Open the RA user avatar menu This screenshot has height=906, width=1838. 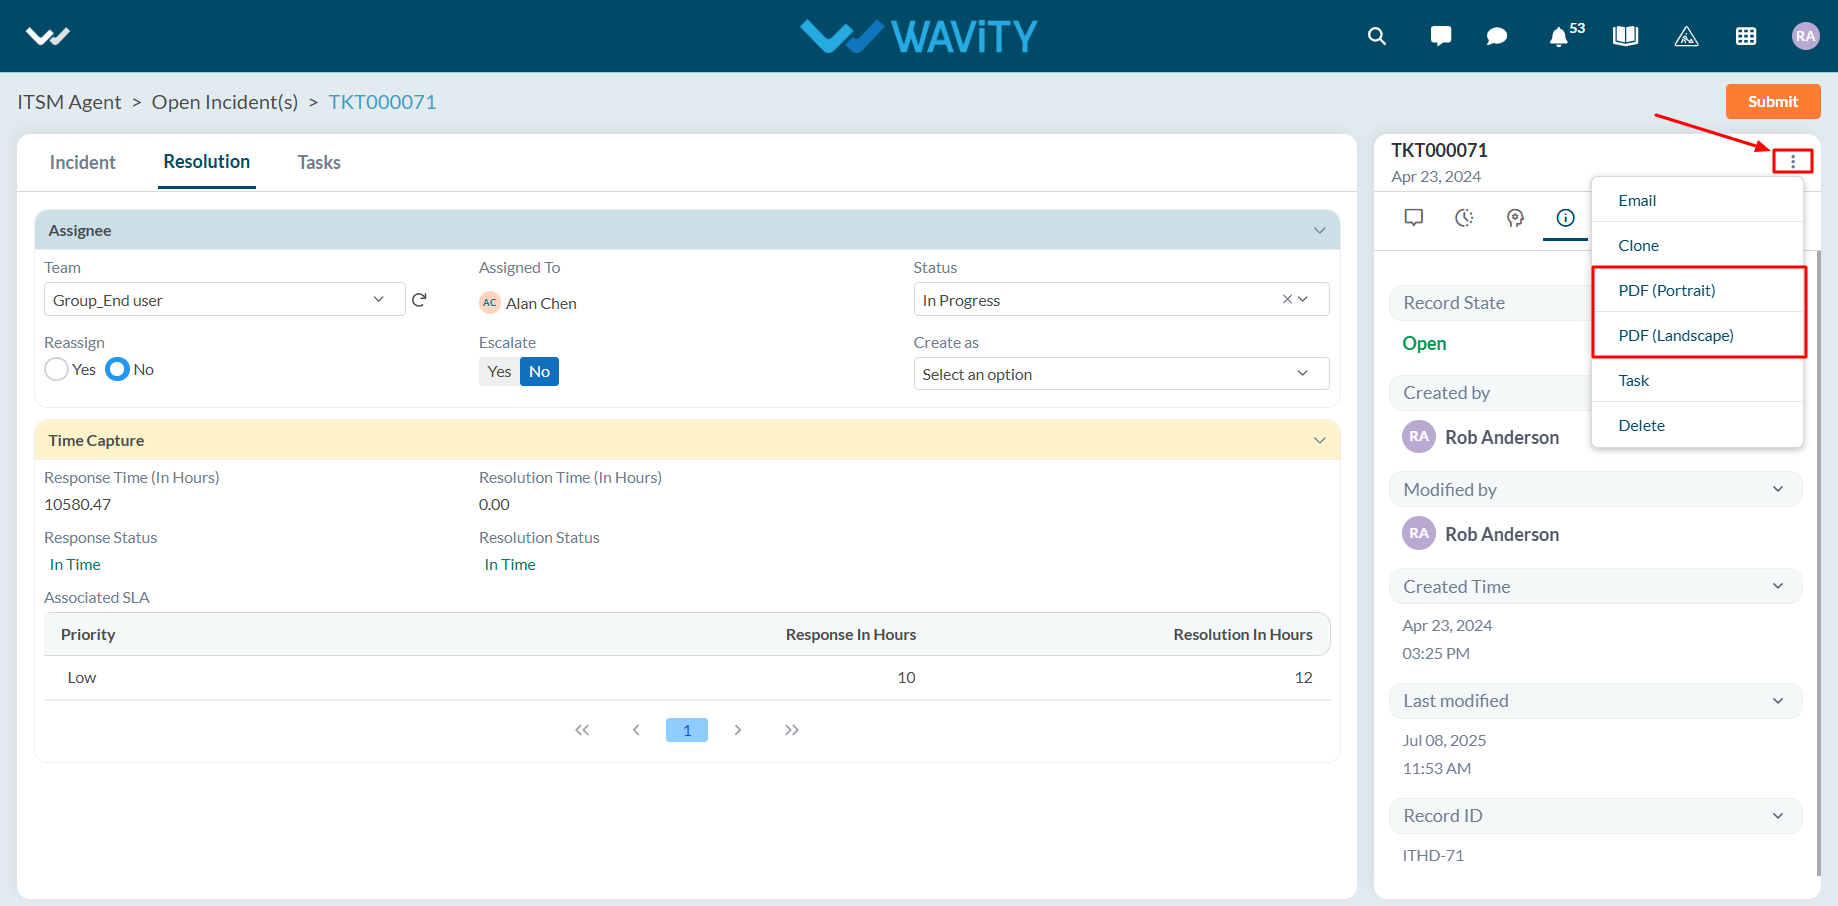click(x=1805, y=36)
